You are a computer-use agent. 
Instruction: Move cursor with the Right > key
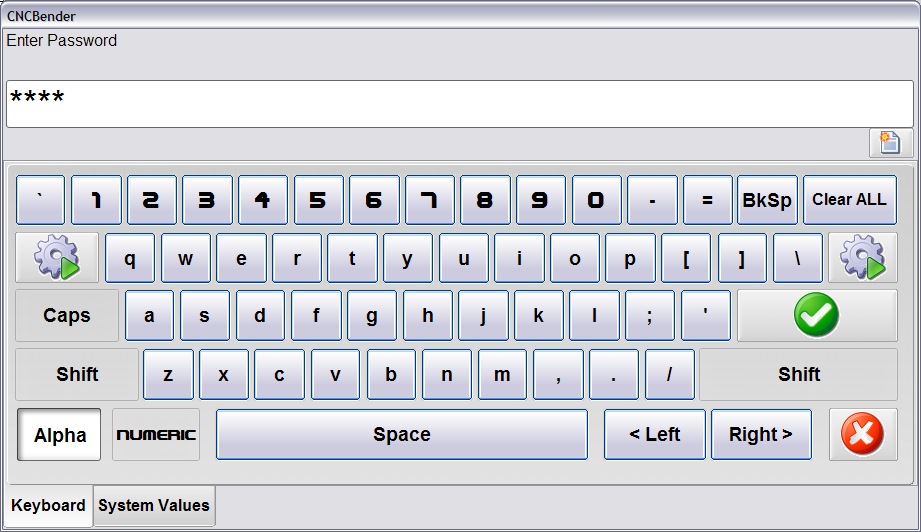tap(760, 435)
